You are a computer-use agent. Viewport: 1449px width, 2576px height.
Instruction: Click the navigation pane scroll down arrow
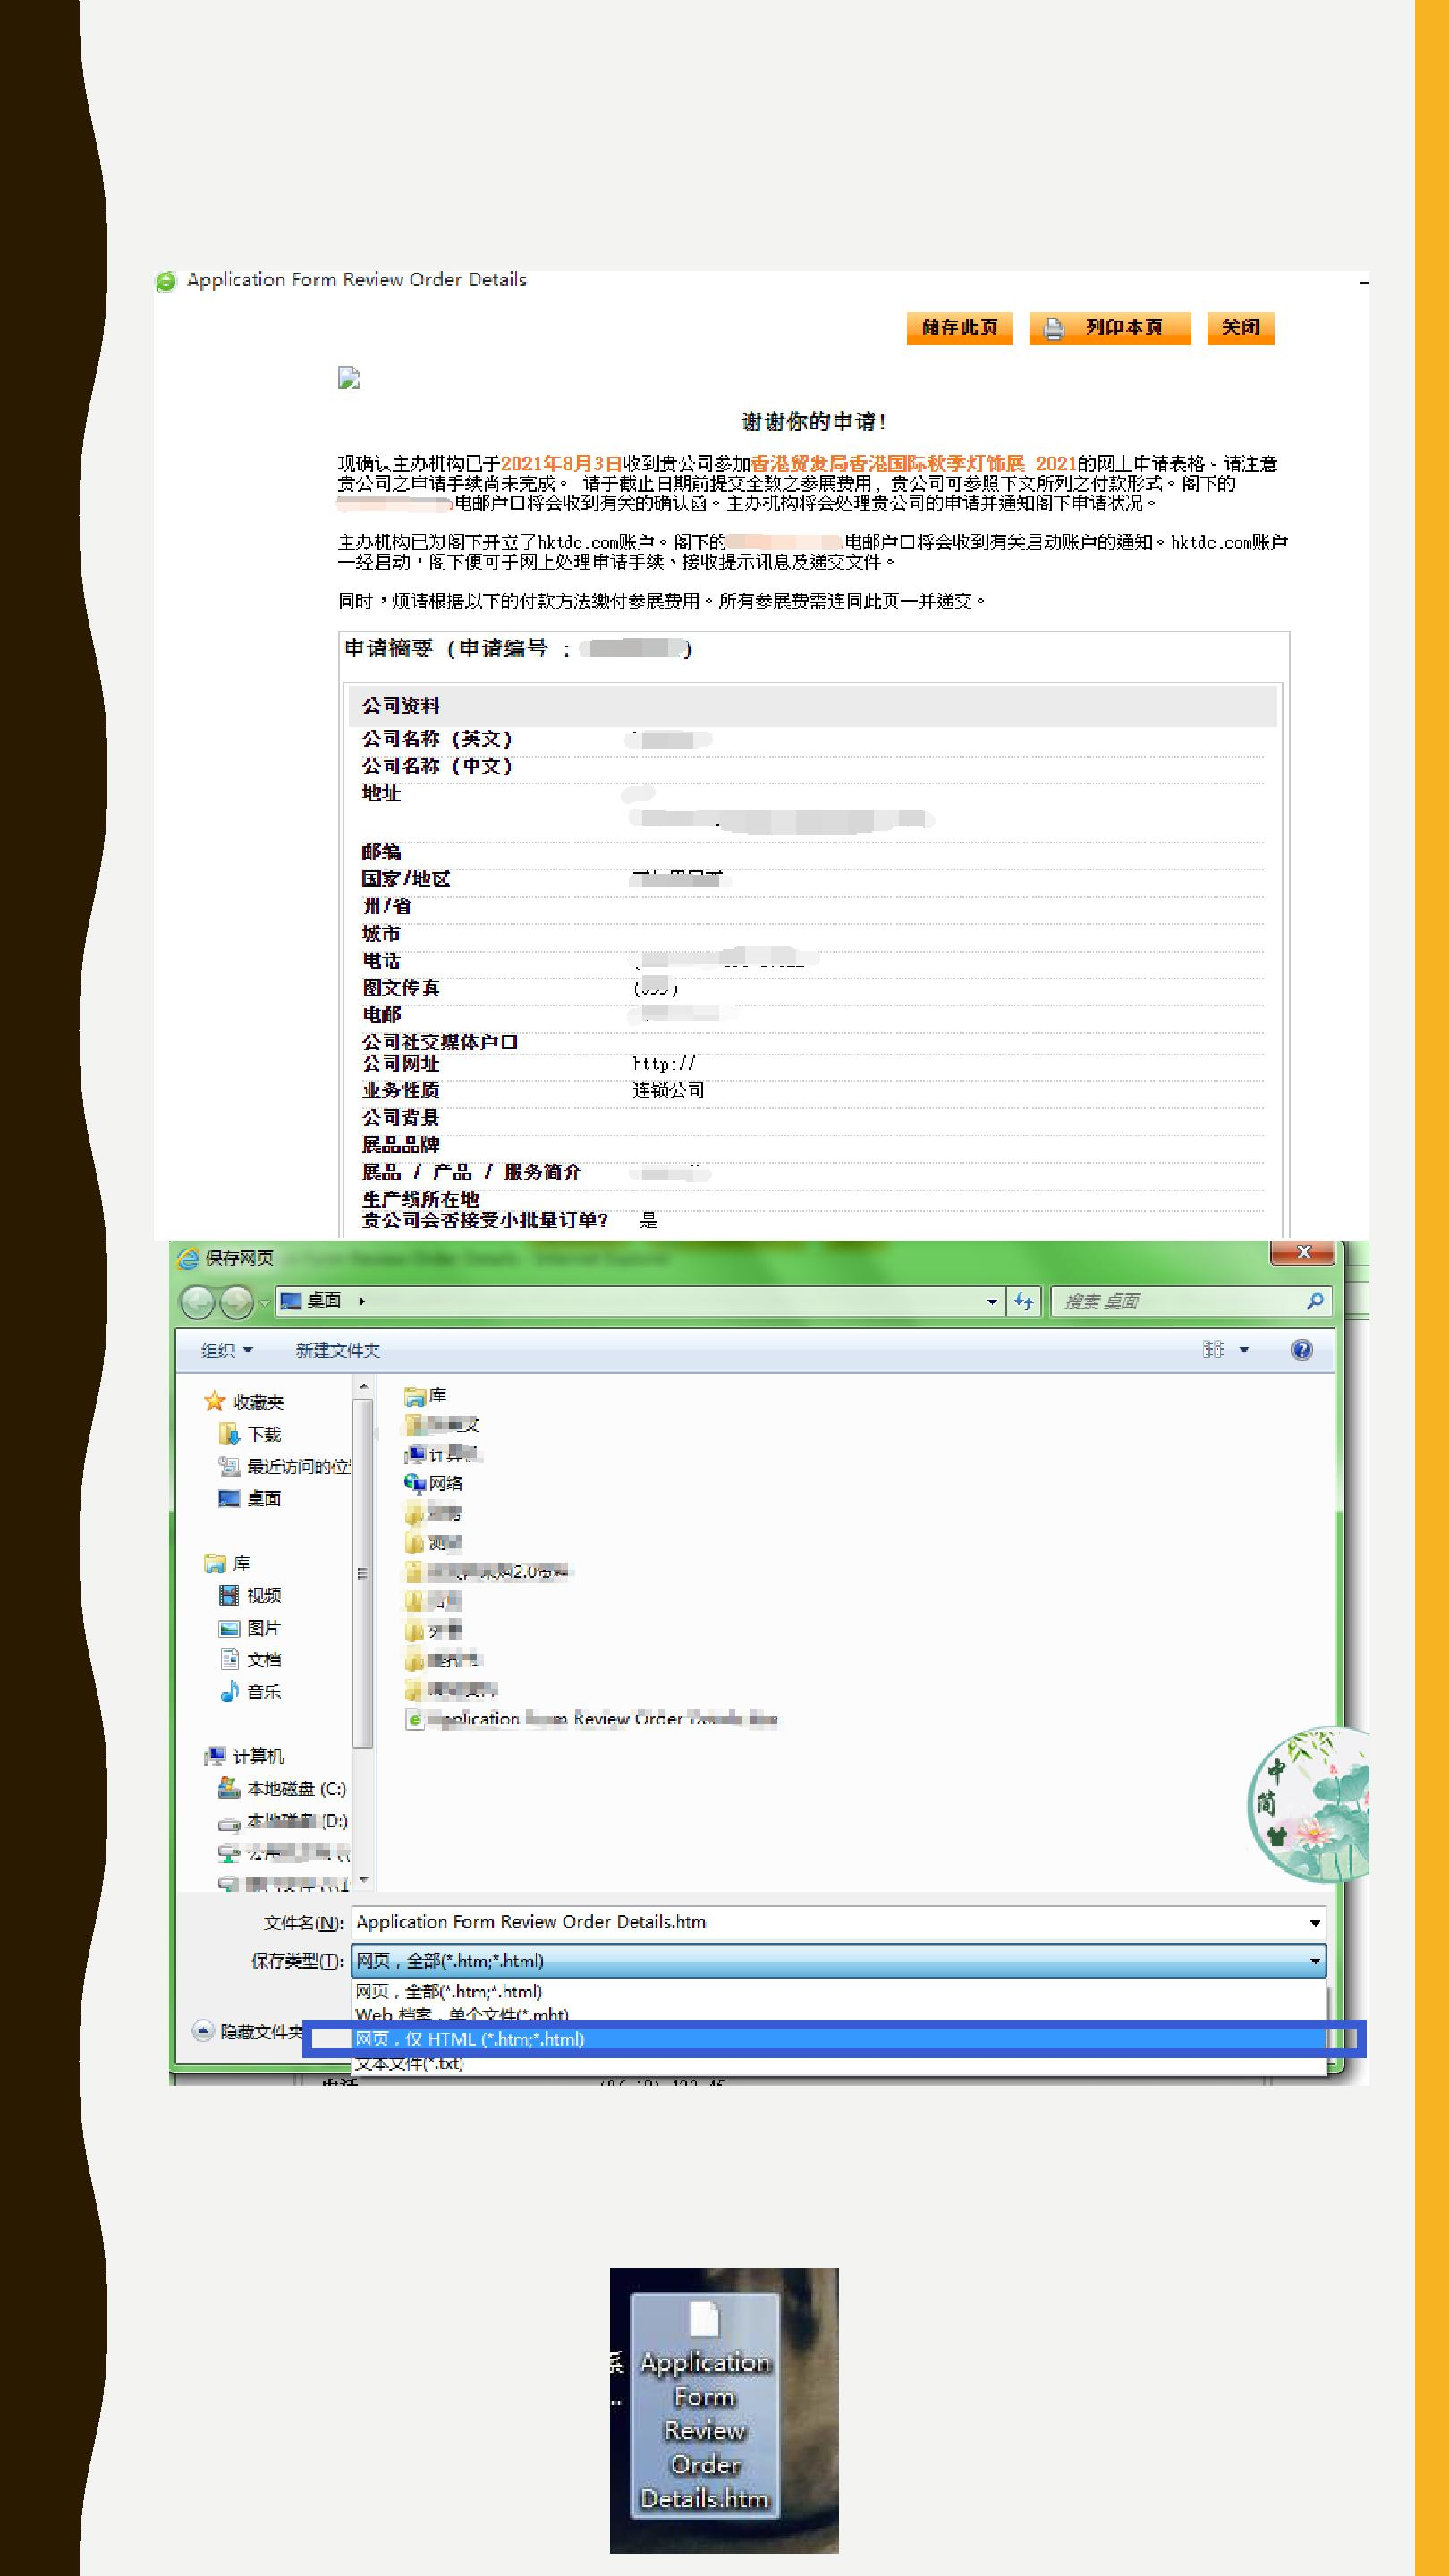click(364, 1880)
